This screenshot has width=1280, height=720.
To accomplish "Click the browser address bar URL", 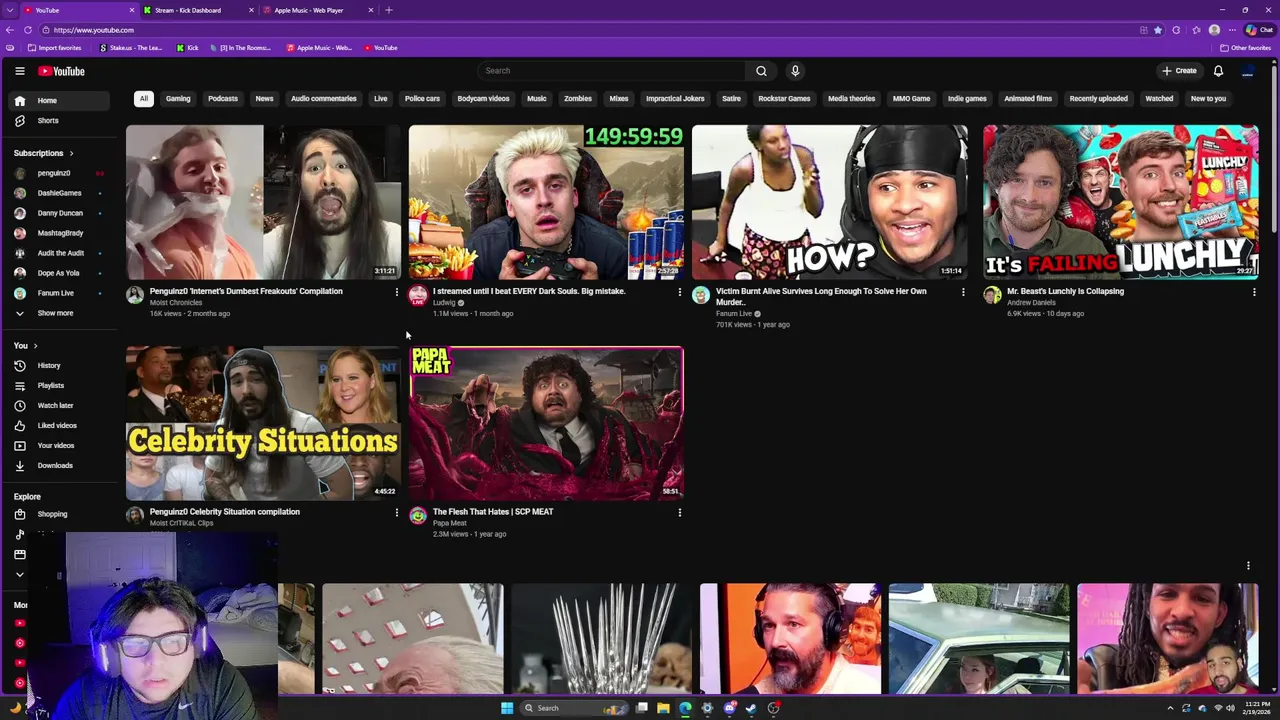I will (x=94, y=30).
